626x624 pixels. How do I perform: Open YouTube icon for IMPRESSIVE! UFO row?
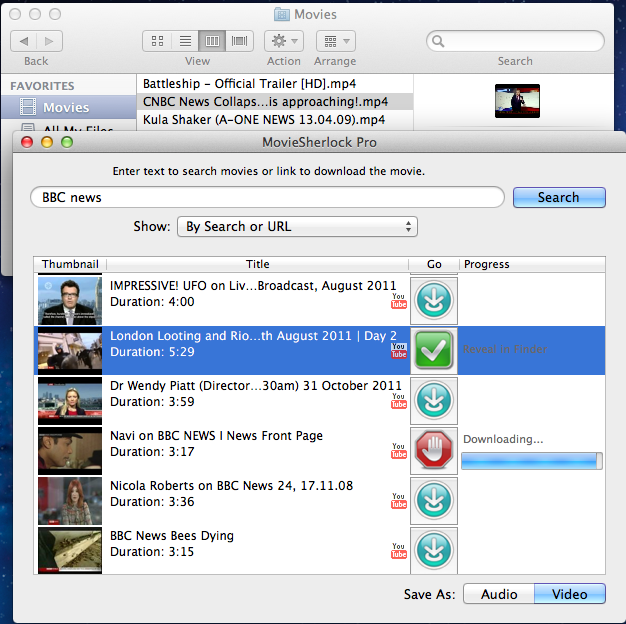tap(398, 301)
